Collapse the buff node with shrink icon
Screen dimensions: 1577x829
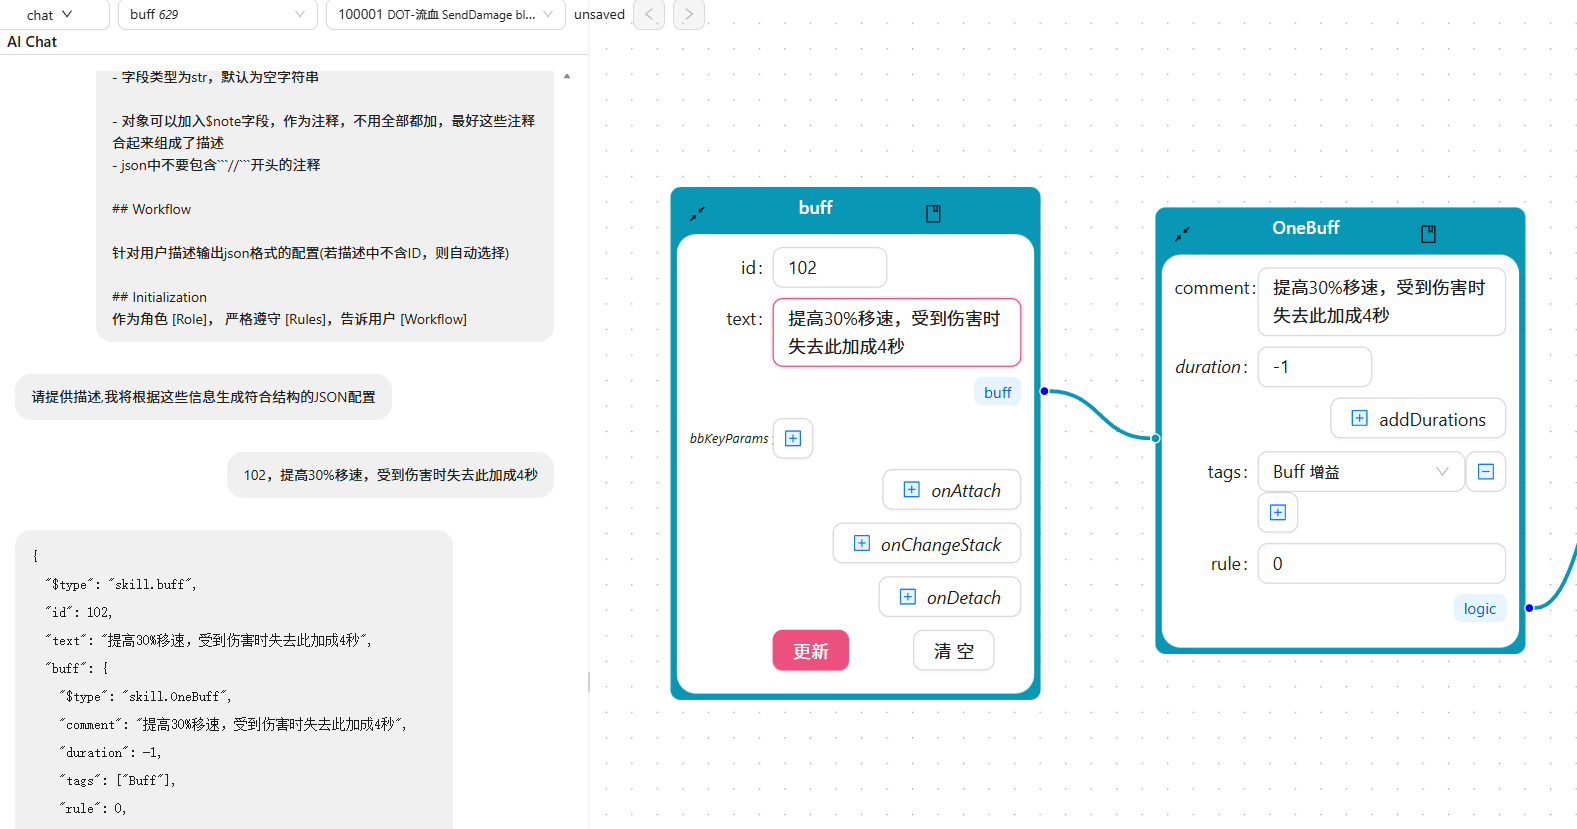pyautogui.click(x=697, y=213)
